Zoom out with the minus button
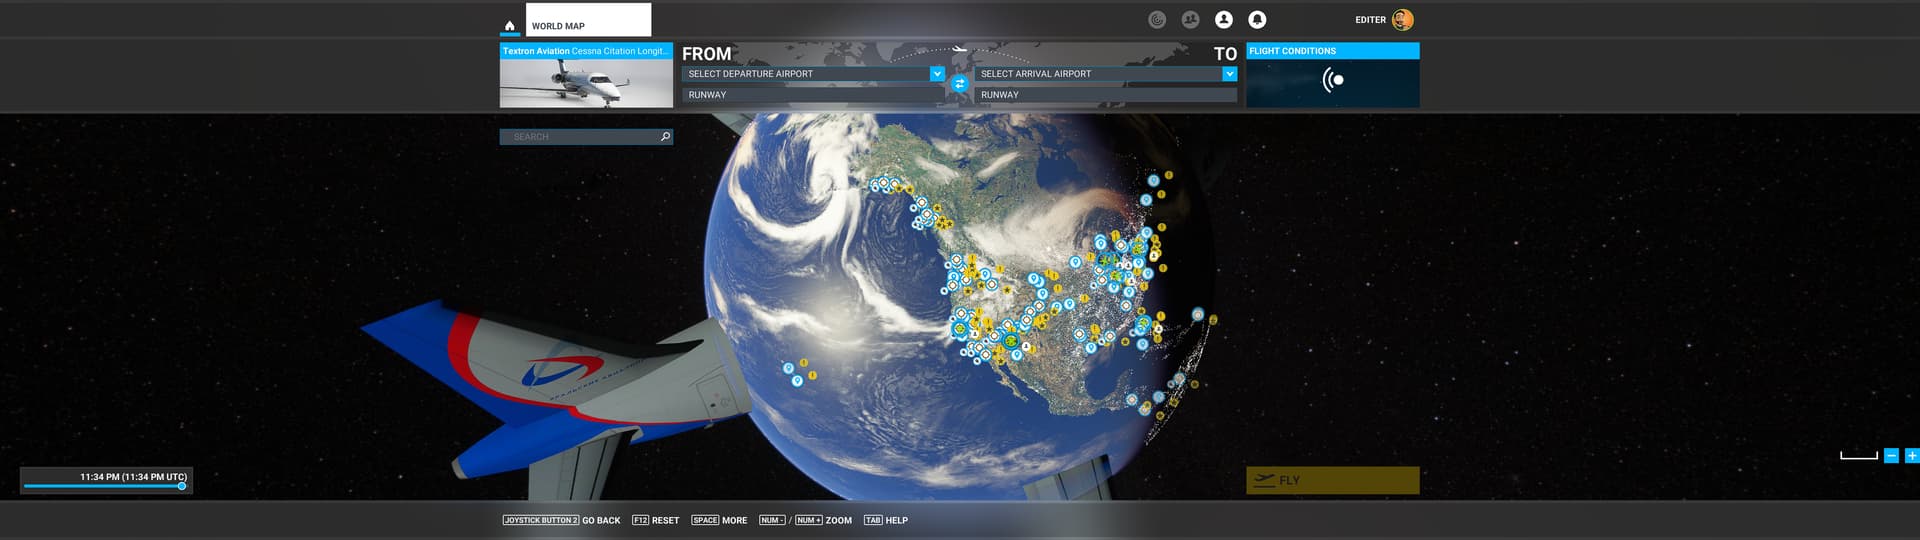 click(1891, 456)
